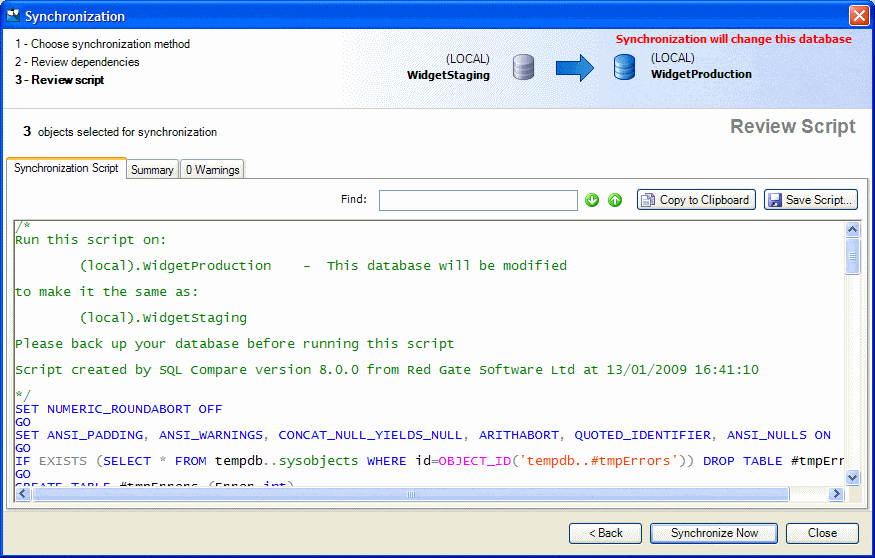875x558 pixels.
Task: Focus the Find text field
Action: click(478, 200)
